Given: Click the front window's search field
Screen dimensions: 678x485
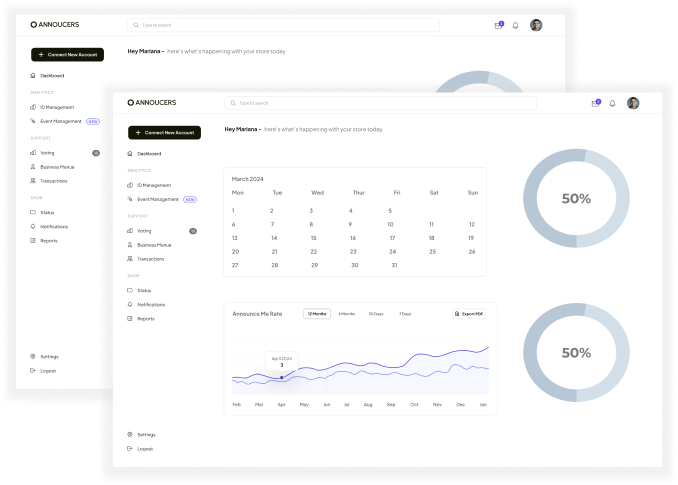Looking at the screenshot, I should click(380, 103).
